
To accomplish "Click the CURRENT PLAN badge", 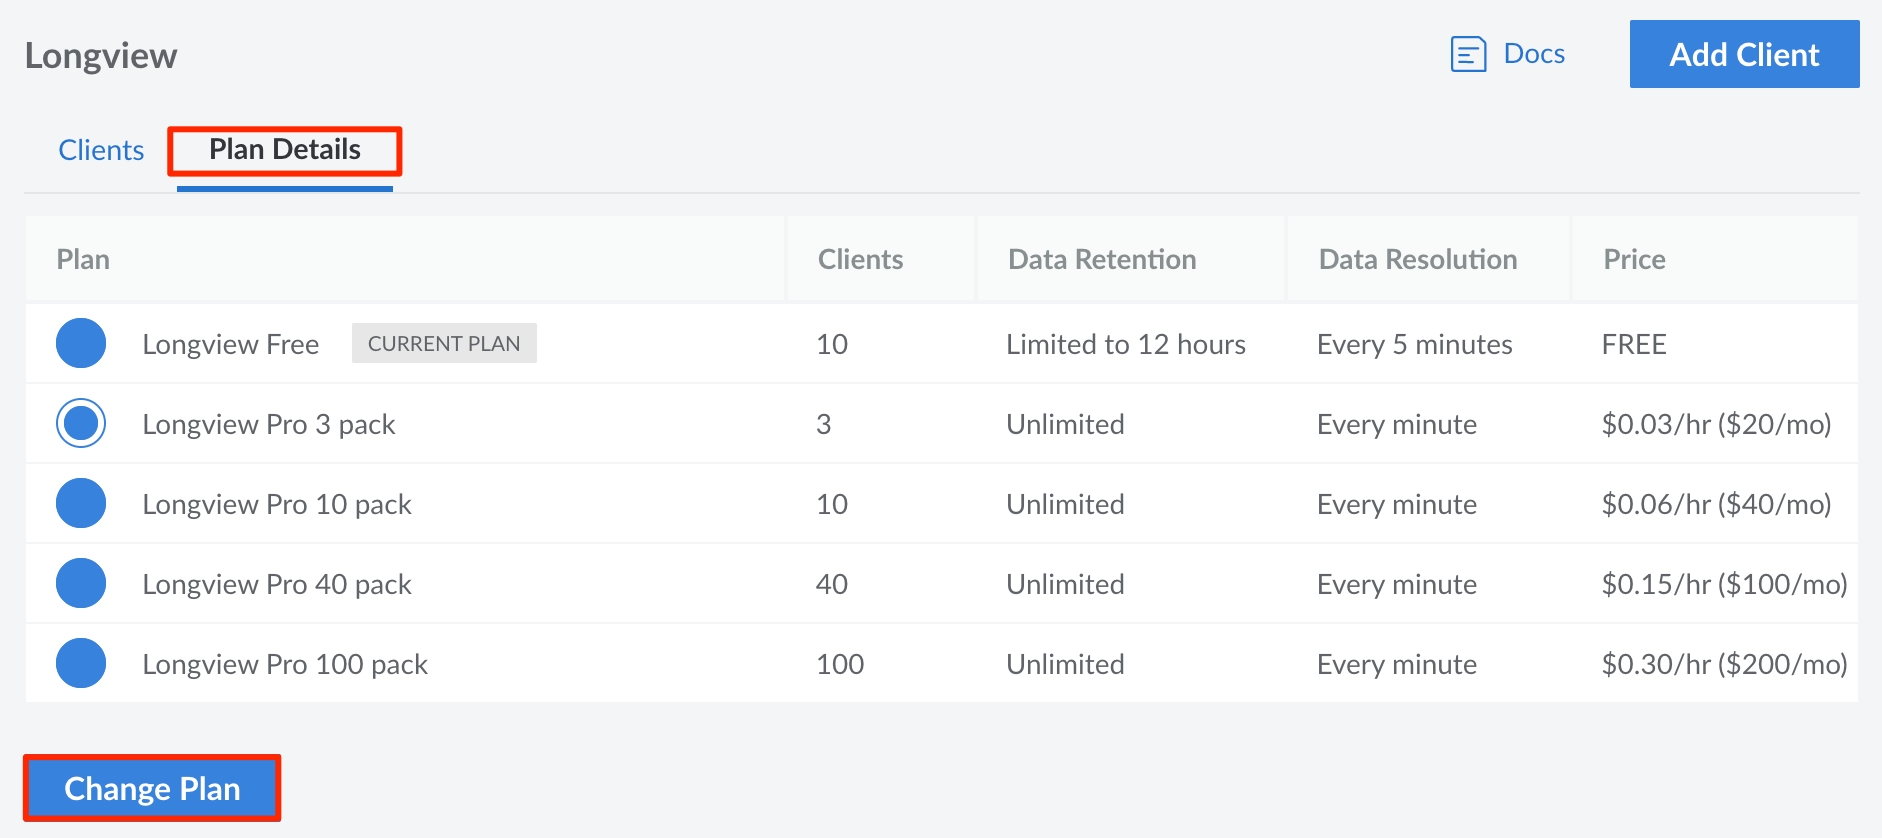I will pyautogui.click(x=444, y=343).
